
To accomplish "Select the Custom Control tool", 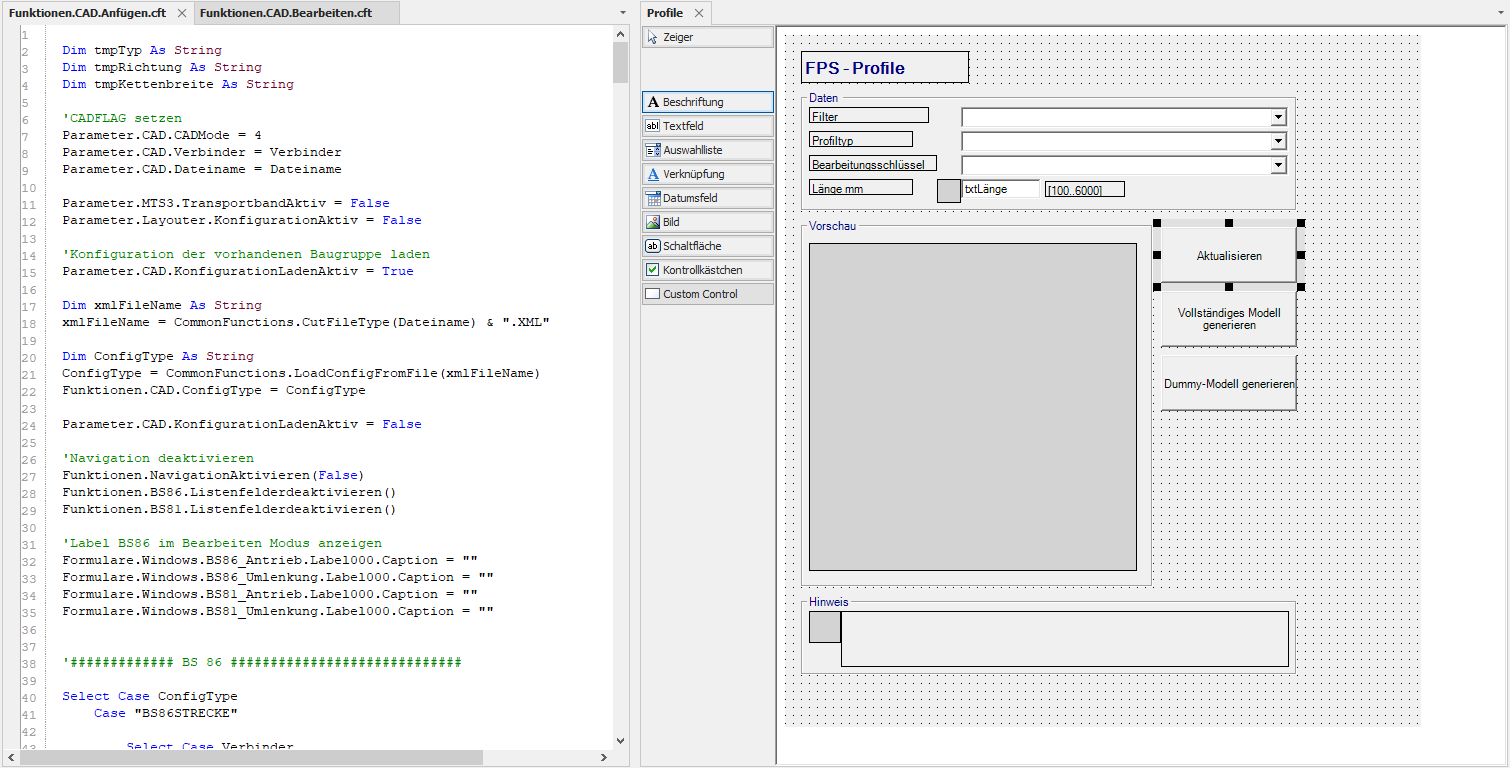I will click(707, 294).
